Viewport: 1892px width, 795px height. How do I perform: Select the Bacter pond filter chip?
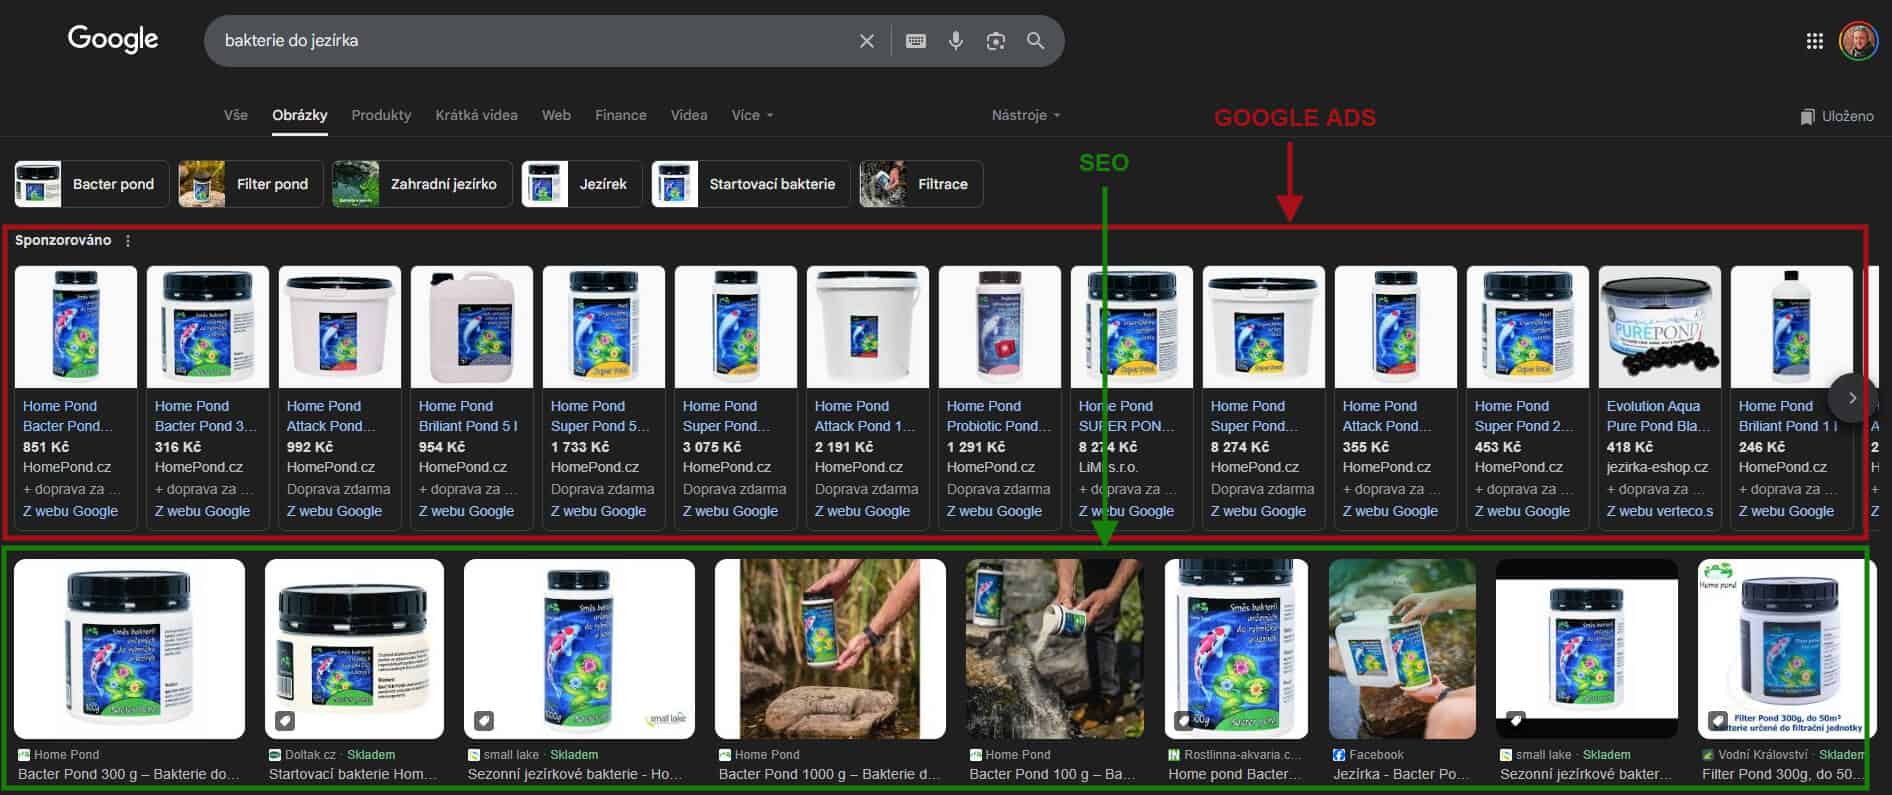click(91, 184)
